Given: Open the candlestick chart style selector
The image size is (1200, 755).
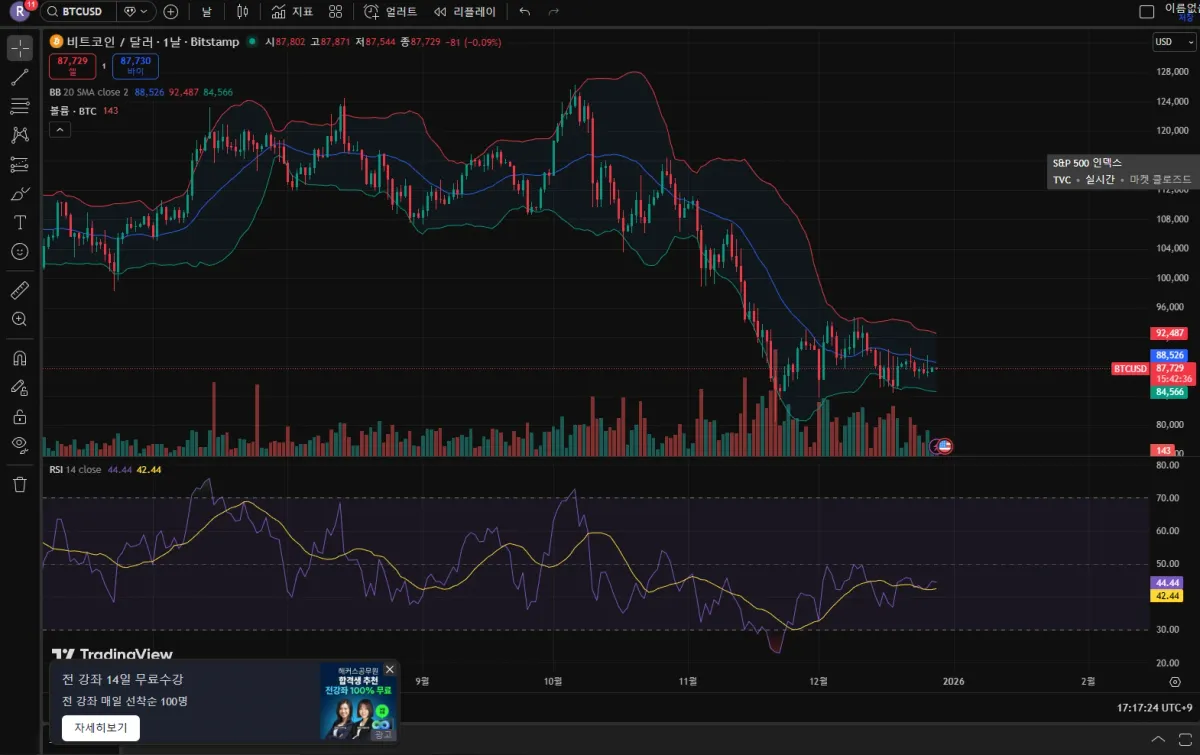Looking at the screenshot, I should 242,12.
